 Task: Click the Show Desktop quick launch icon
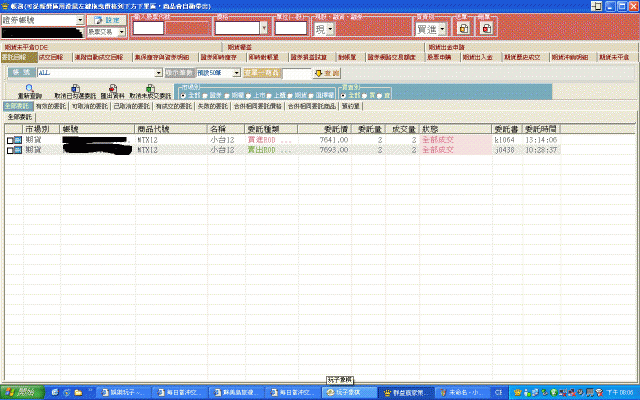coord(55,392)
